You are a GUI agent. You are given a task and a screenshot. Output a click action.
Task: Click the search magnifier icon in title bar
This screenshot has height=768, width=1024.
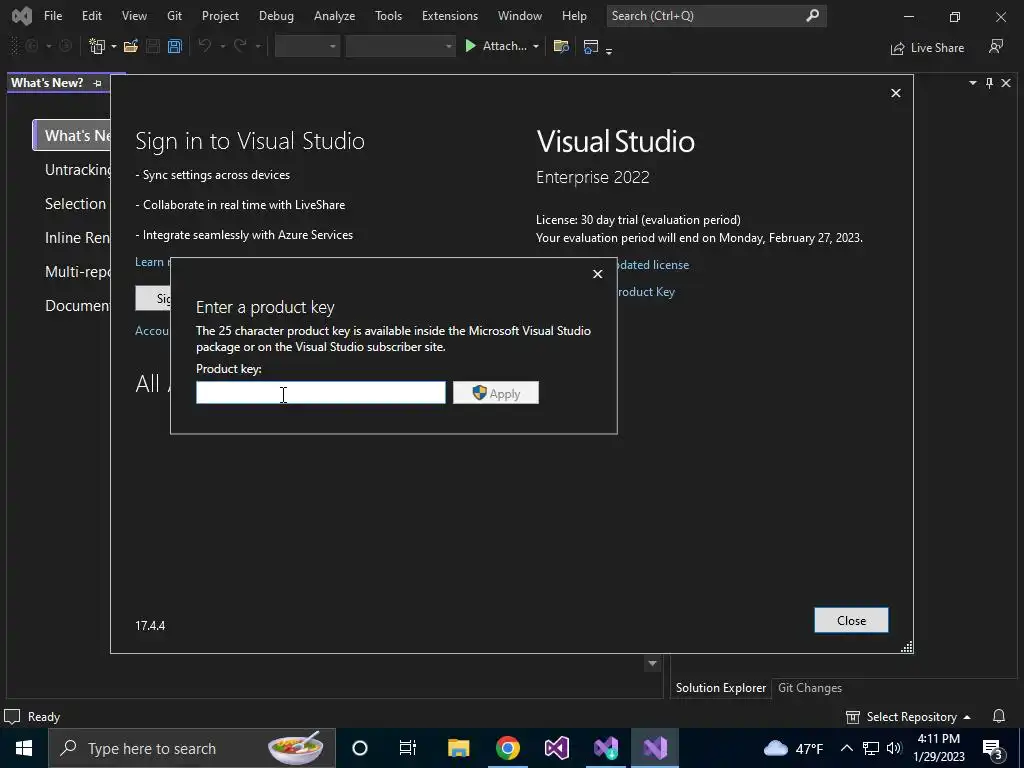[x=812, y=15]
